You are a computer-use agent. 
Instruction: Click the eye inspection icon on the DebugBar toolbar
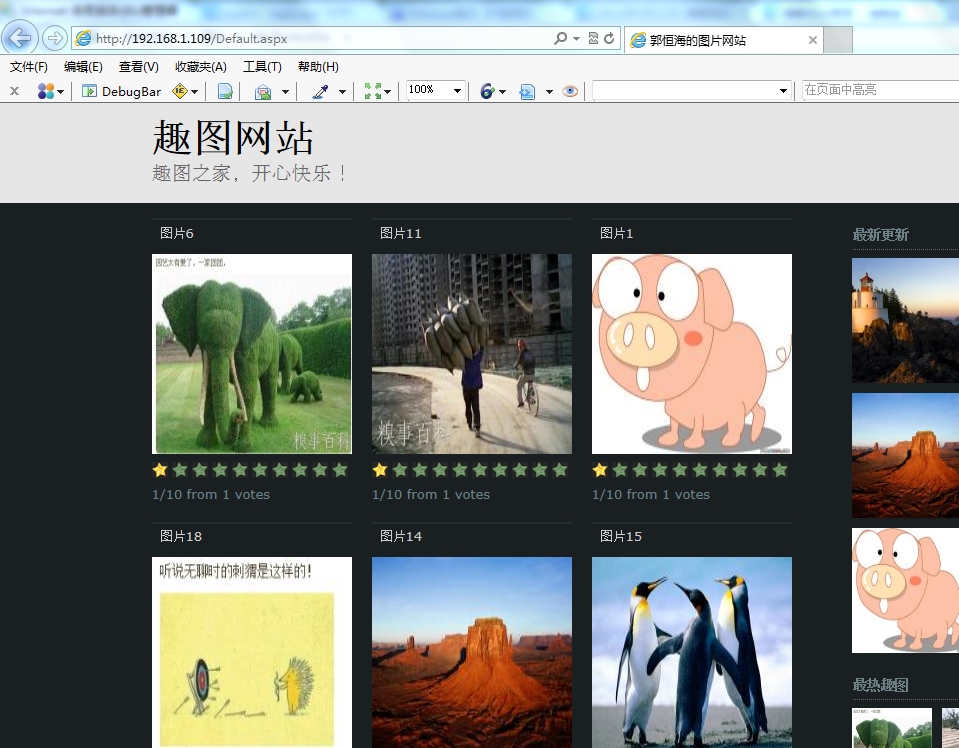(x=569, y=90)
